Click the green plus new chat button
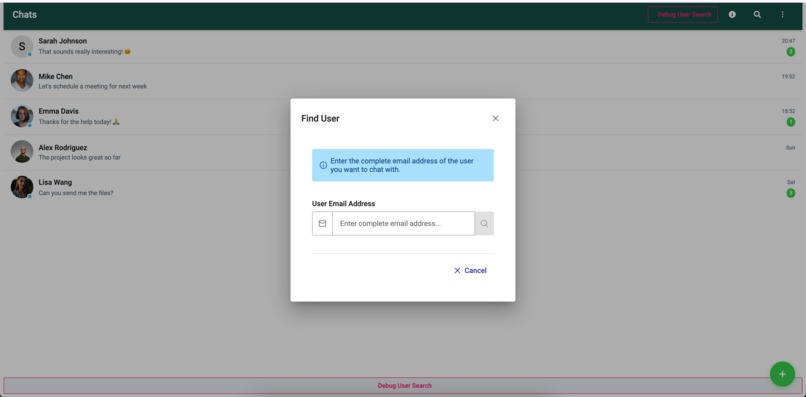The width and height of the screenshot is (806, 397). [782, 374]
